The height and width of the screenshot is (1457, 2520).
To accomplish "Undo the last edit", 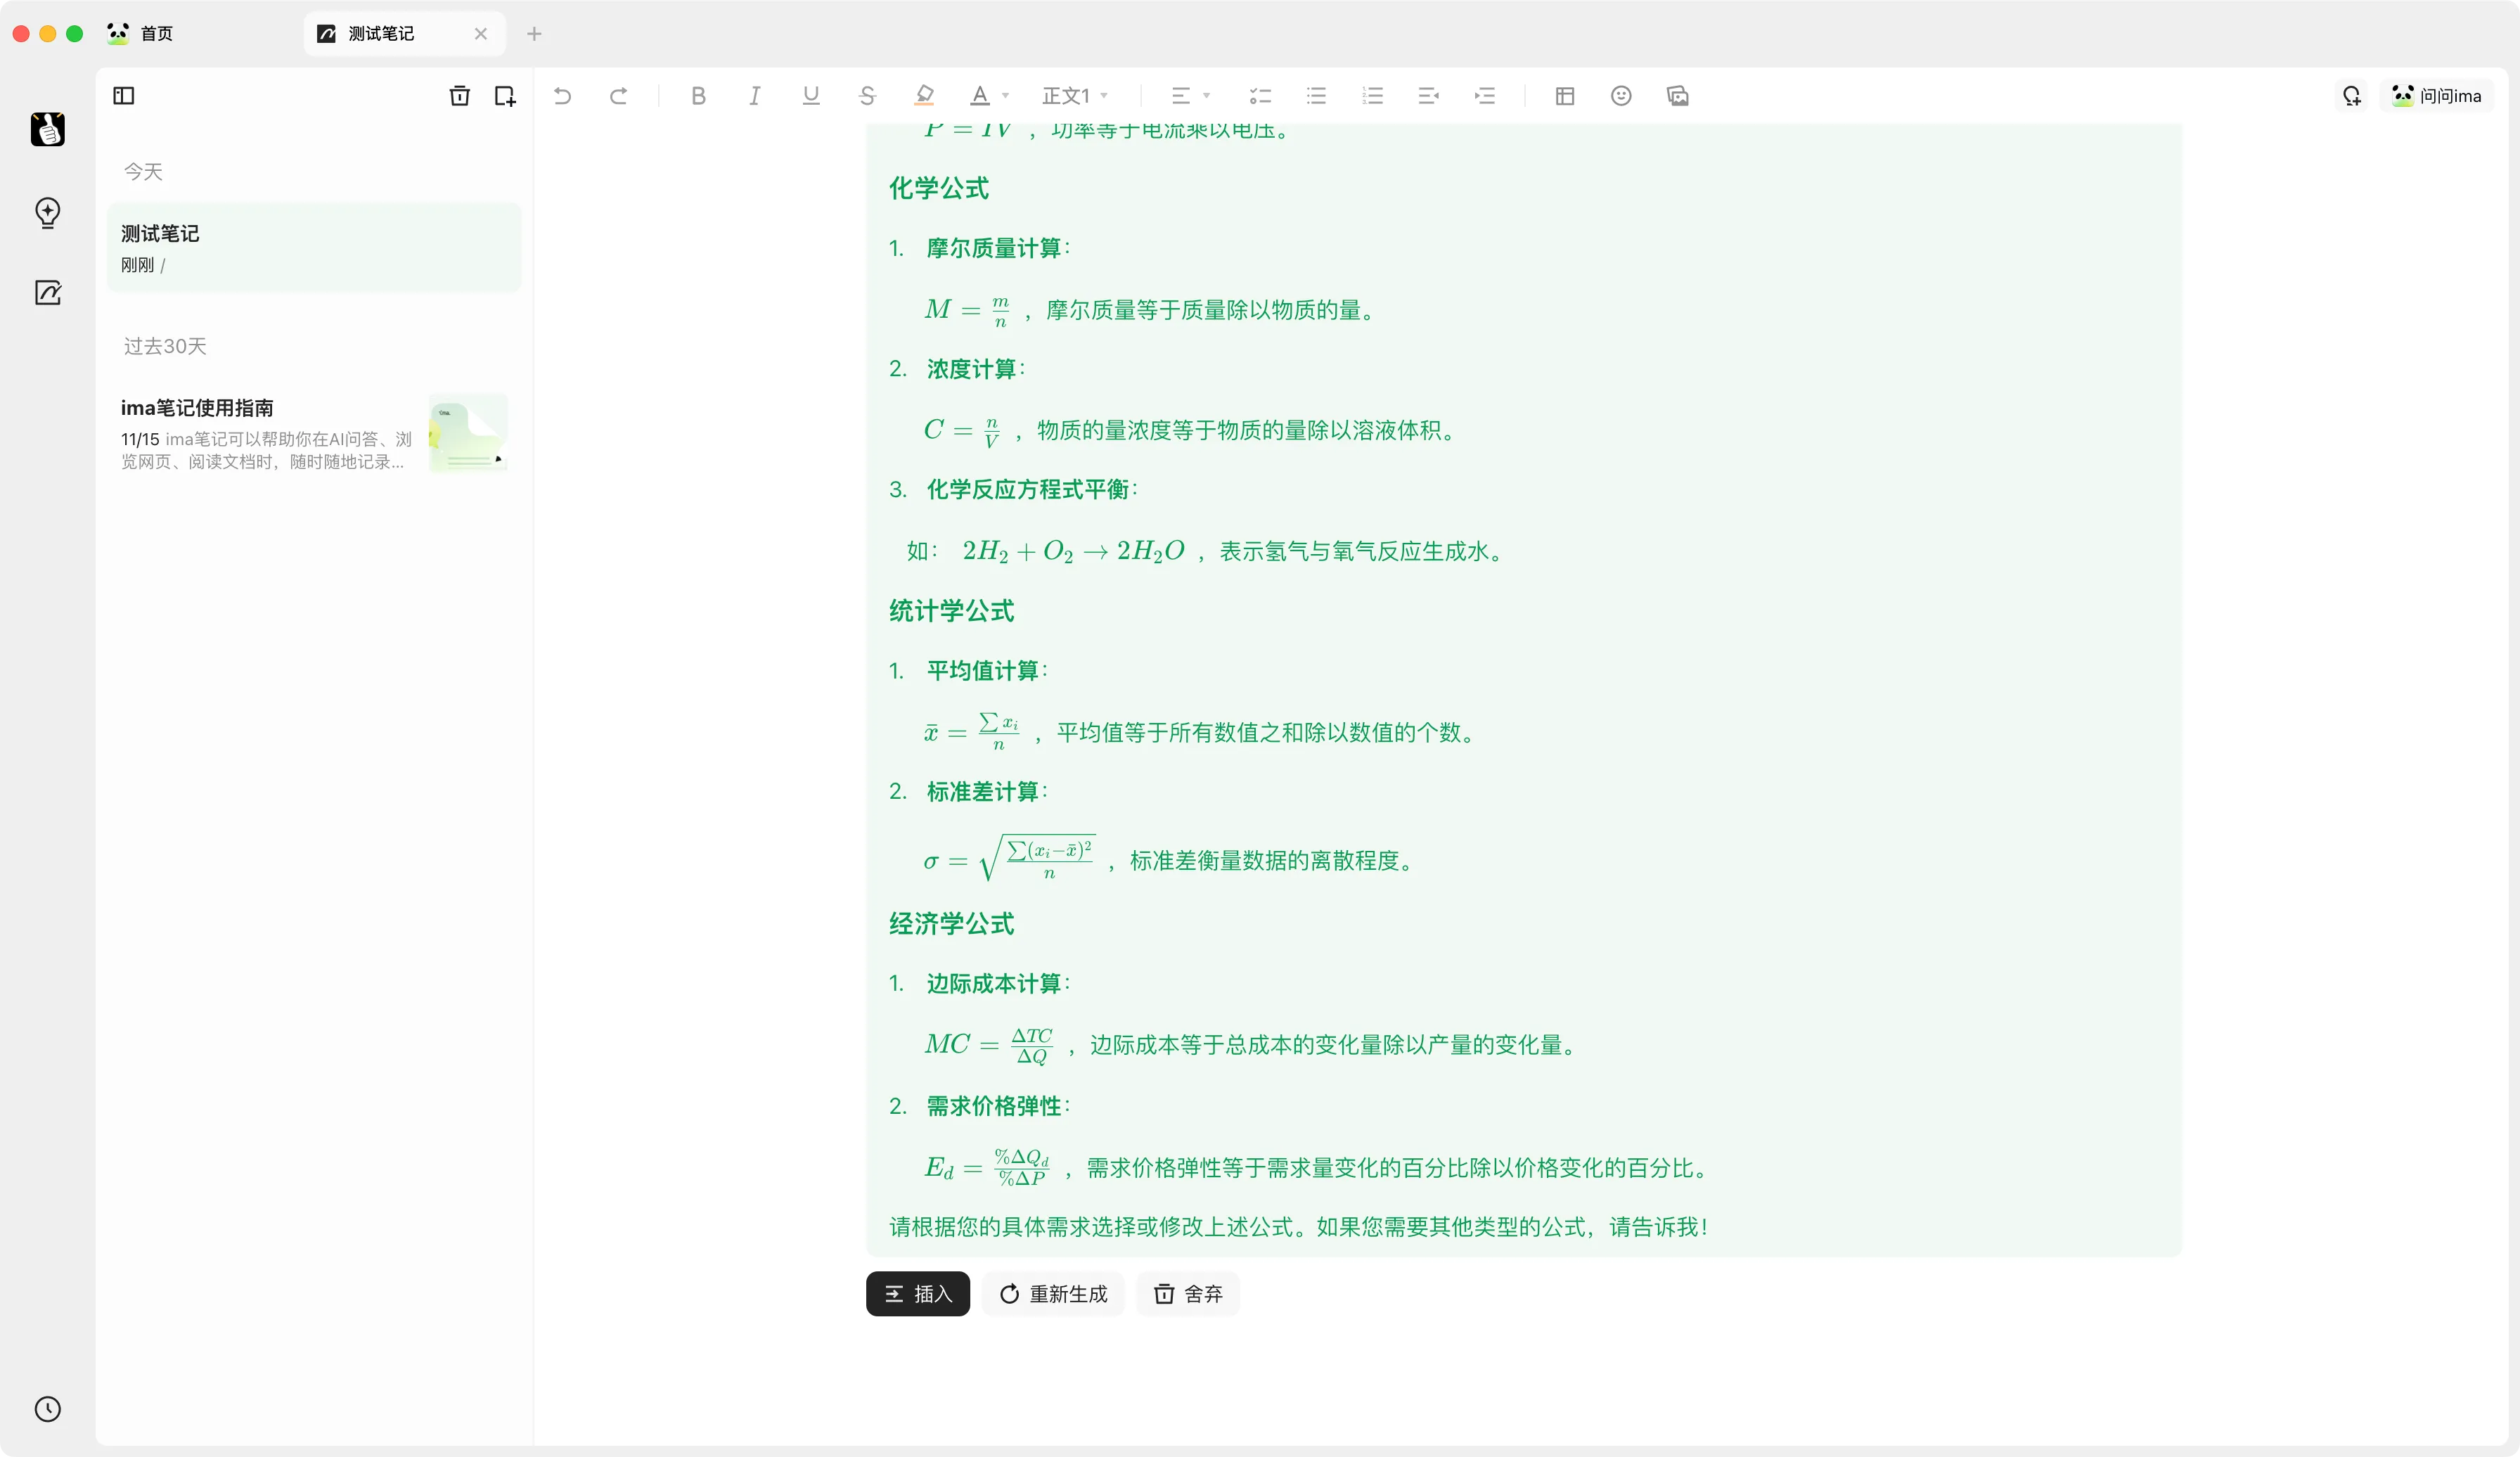I will (x=562, y=96).
